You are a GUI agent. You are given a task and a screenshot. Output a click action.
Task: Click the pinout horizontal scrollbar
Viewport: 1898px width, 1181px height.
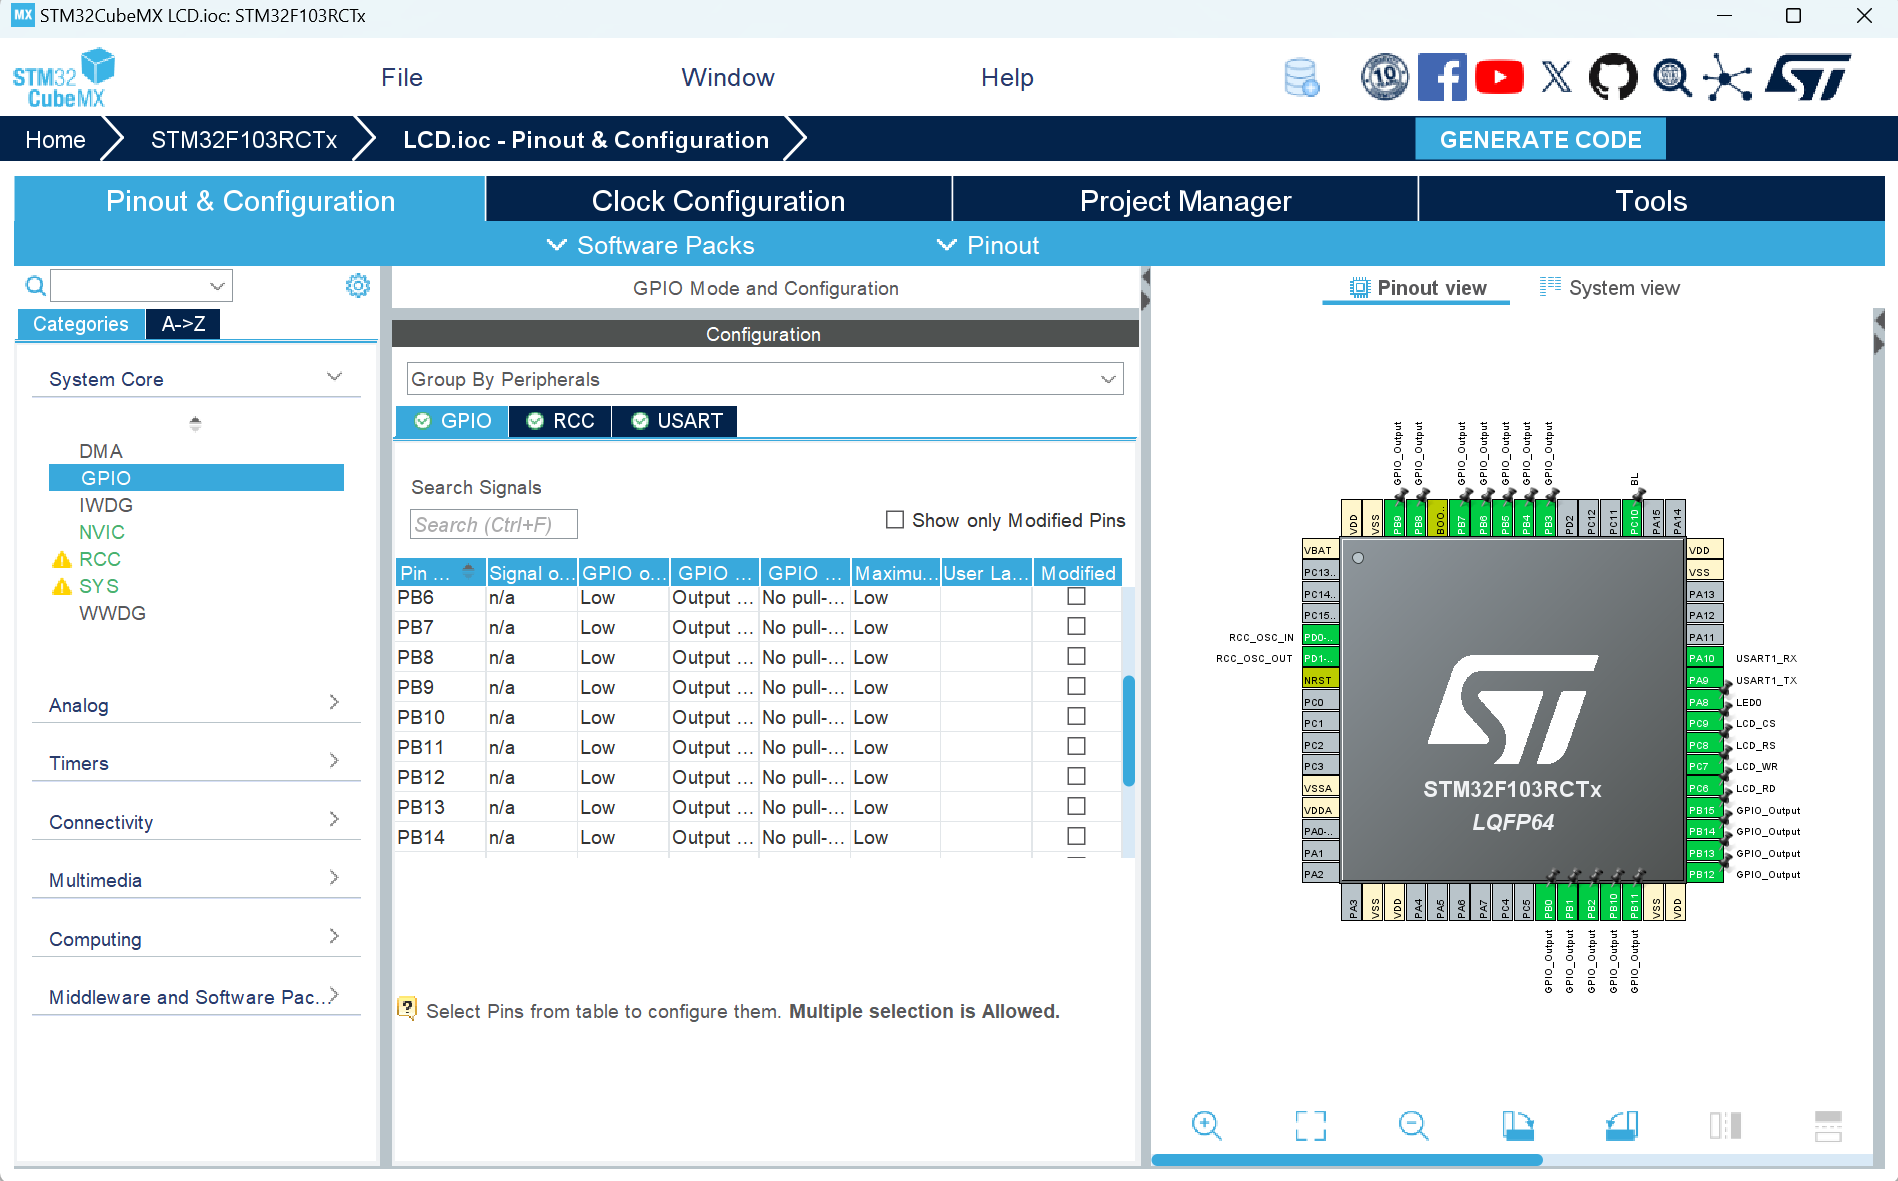coord(1346,1160)
